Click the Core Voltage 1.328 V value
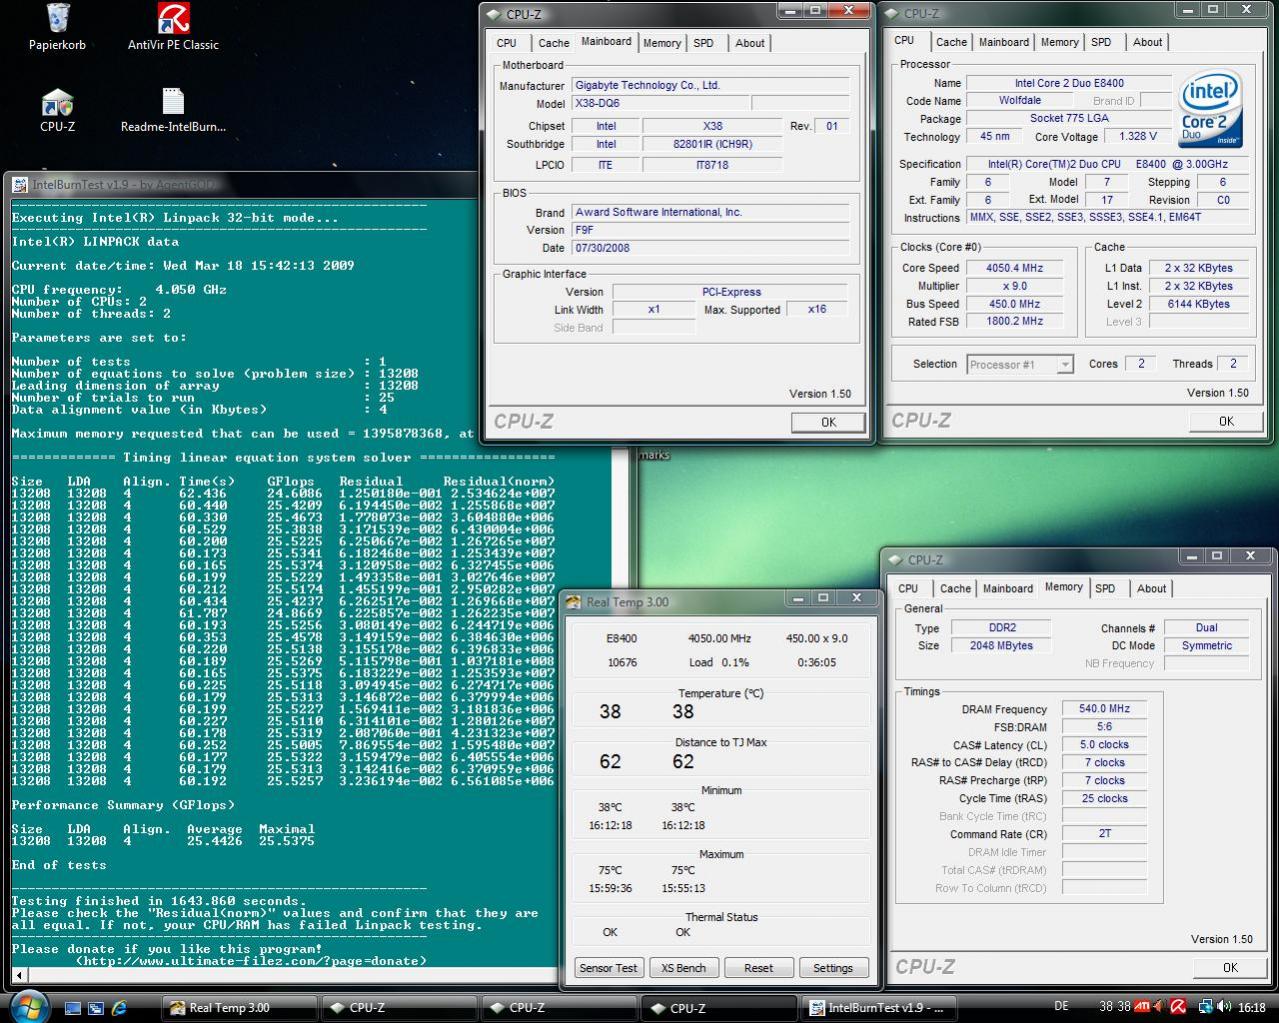Image resolution: width=1279 pixels, height=1023 pixels. coord(1138,137)
